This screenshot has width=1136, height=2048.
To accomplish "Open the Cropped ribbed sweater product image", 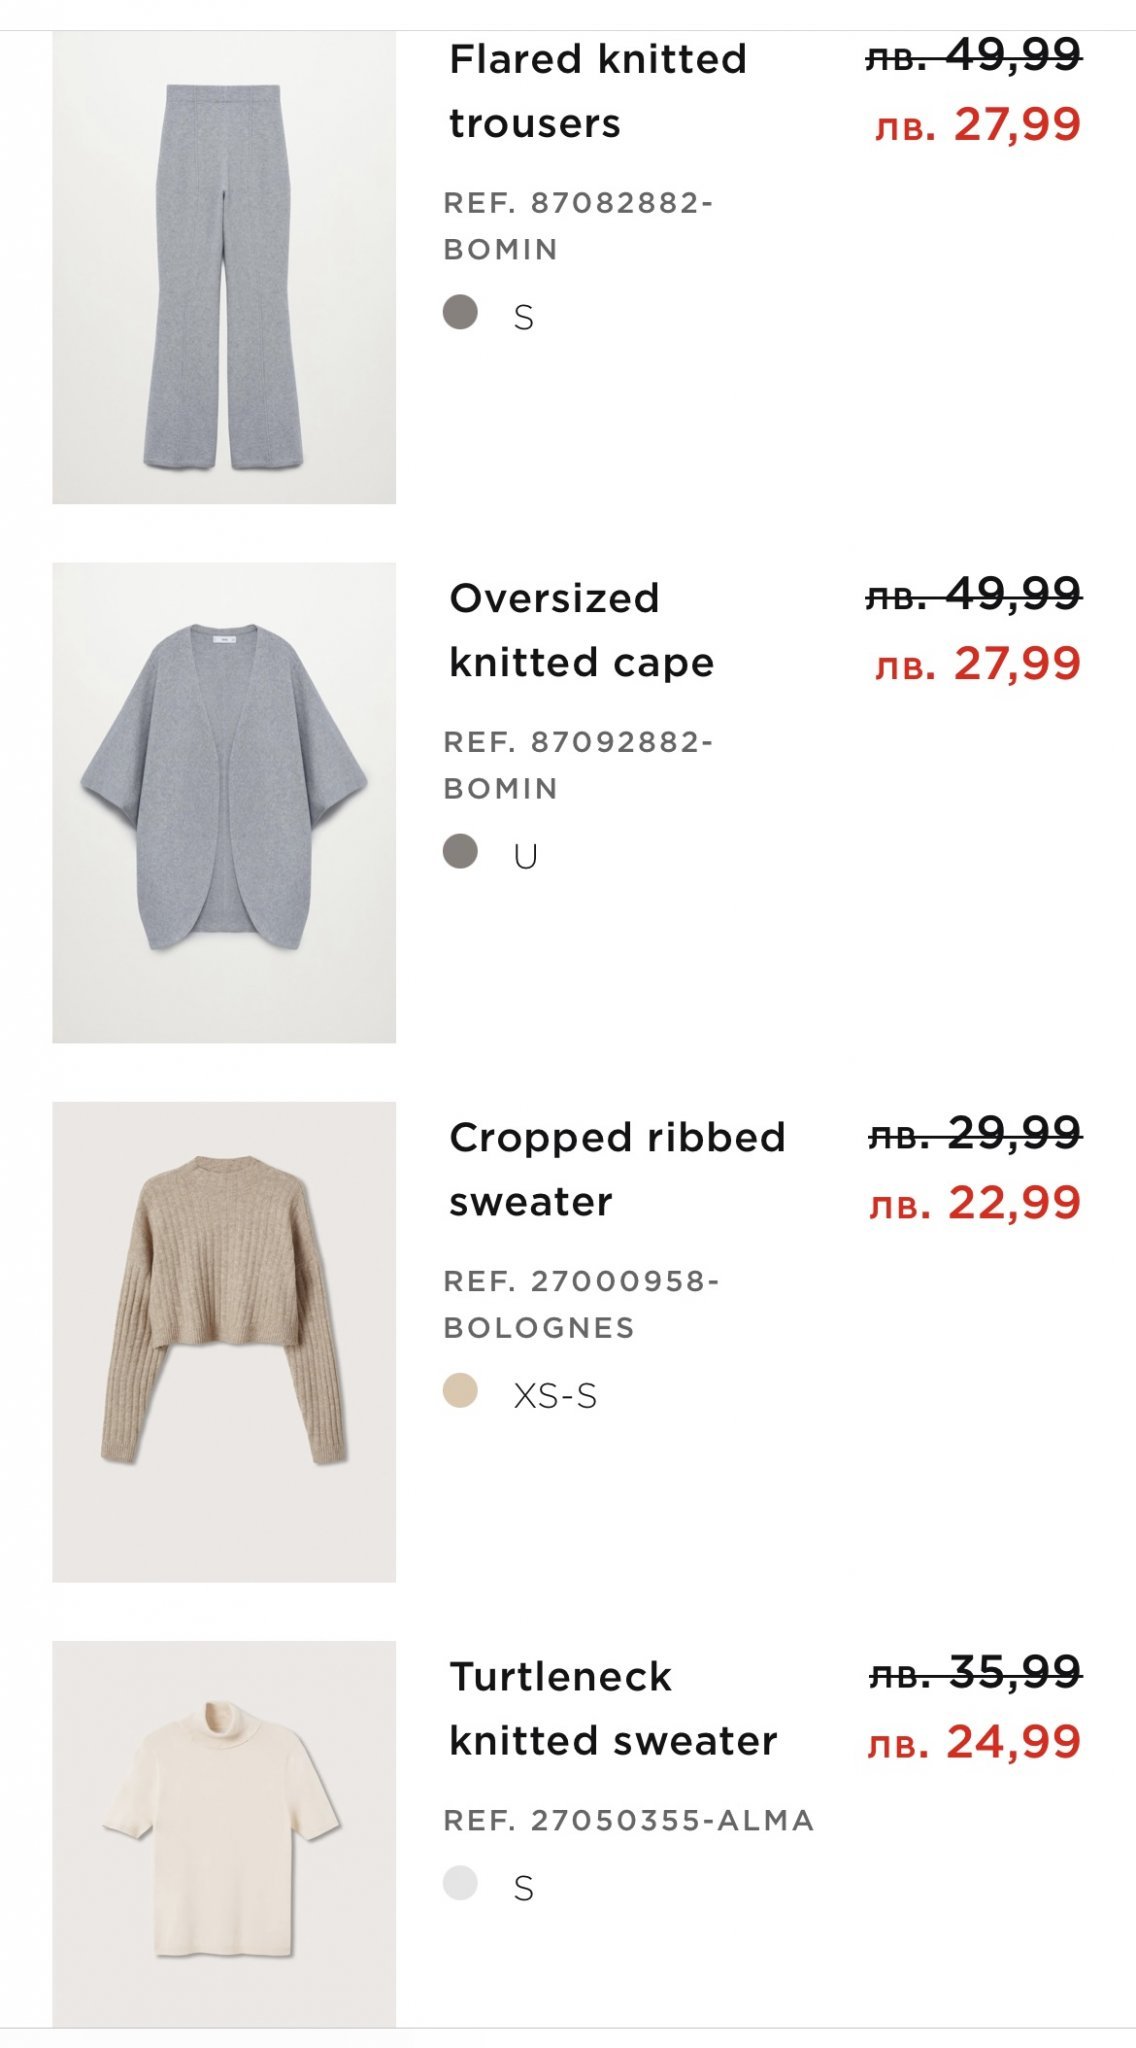I will pos(224,1341).
